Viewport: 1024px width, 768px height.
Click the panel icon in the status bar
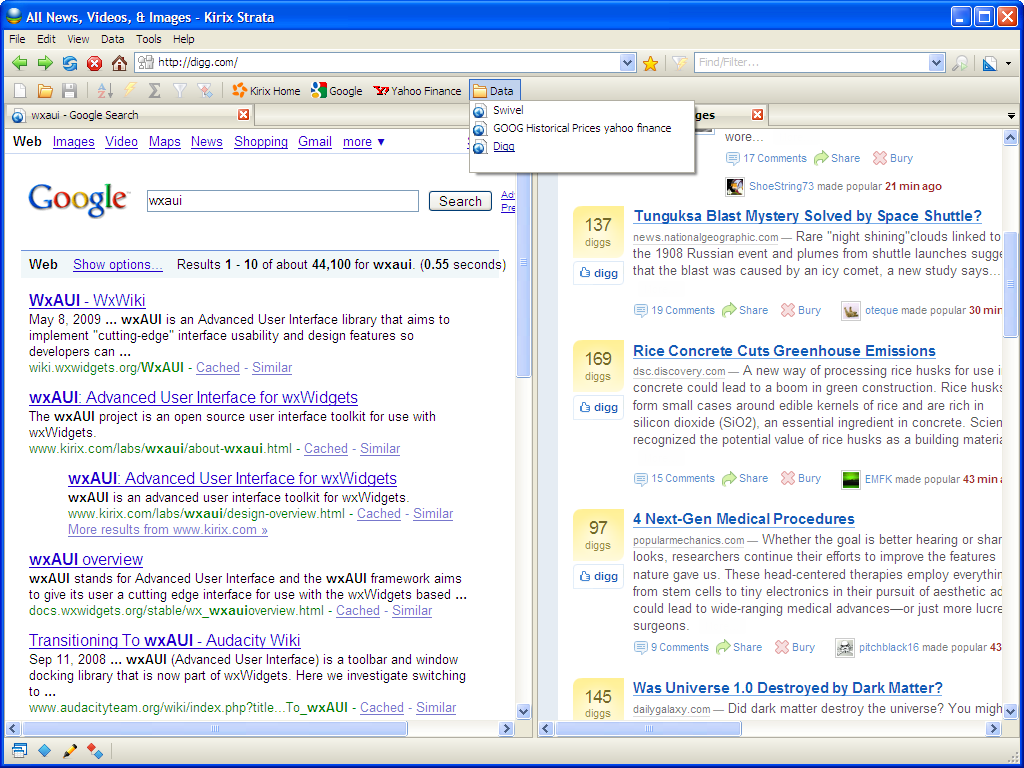20,751
